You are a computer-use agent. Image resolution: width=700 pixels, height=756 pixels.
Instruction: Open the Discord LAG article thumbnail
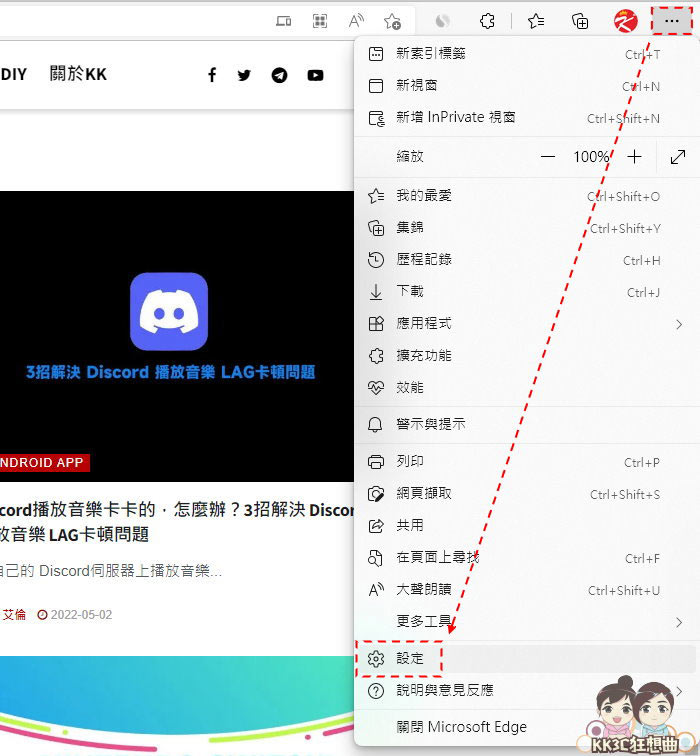(177, 336)
